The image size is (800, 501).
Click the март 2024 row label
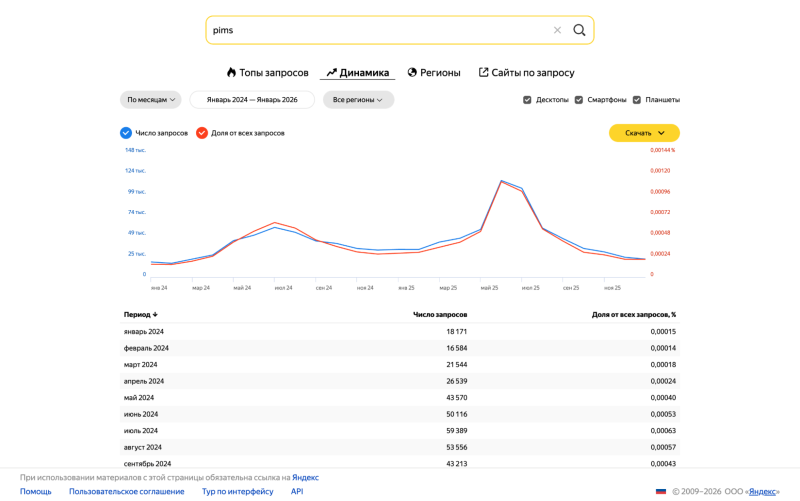[x=140, y=365]
